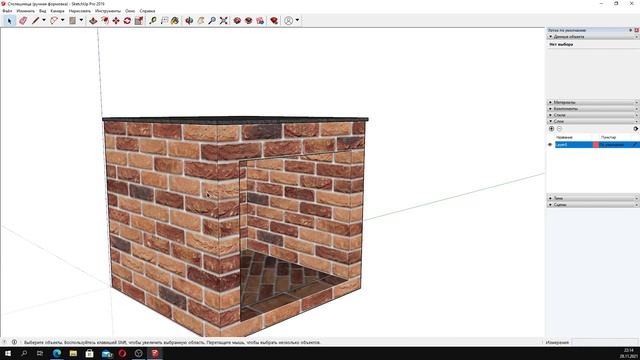Choose the Offset tool
The image size is (640, 360).
(105, 20)
